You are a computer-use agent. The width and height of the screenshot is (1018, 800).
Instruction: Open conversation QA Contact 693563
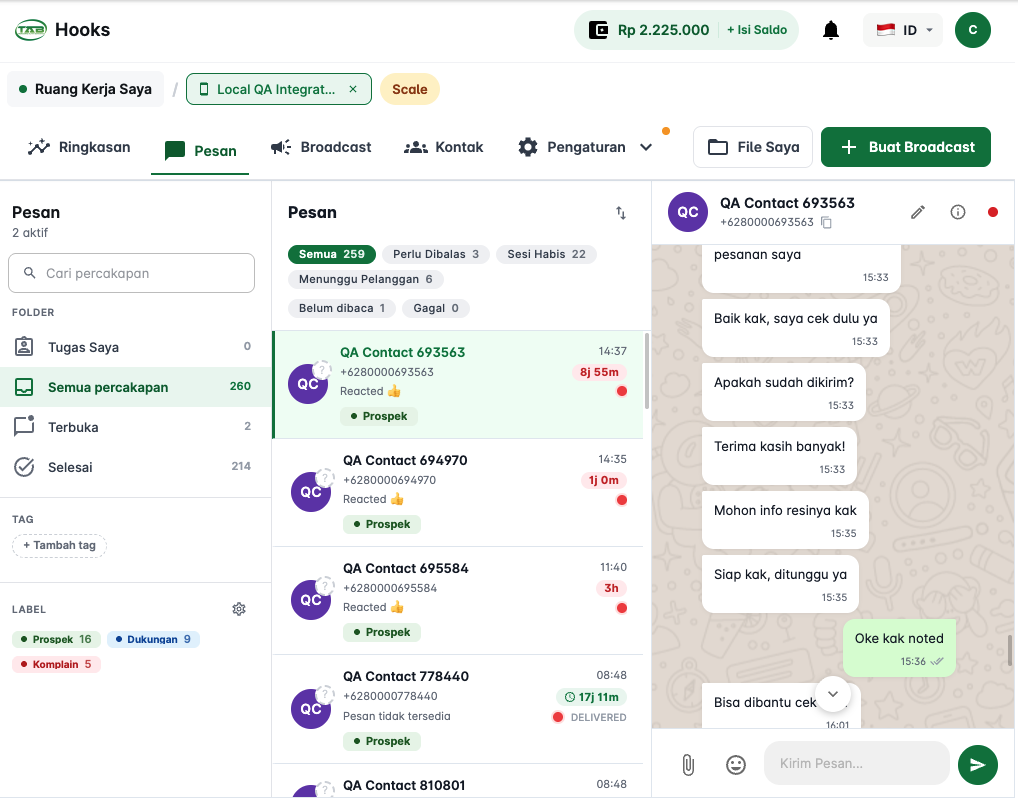click(x=458, y=385)
